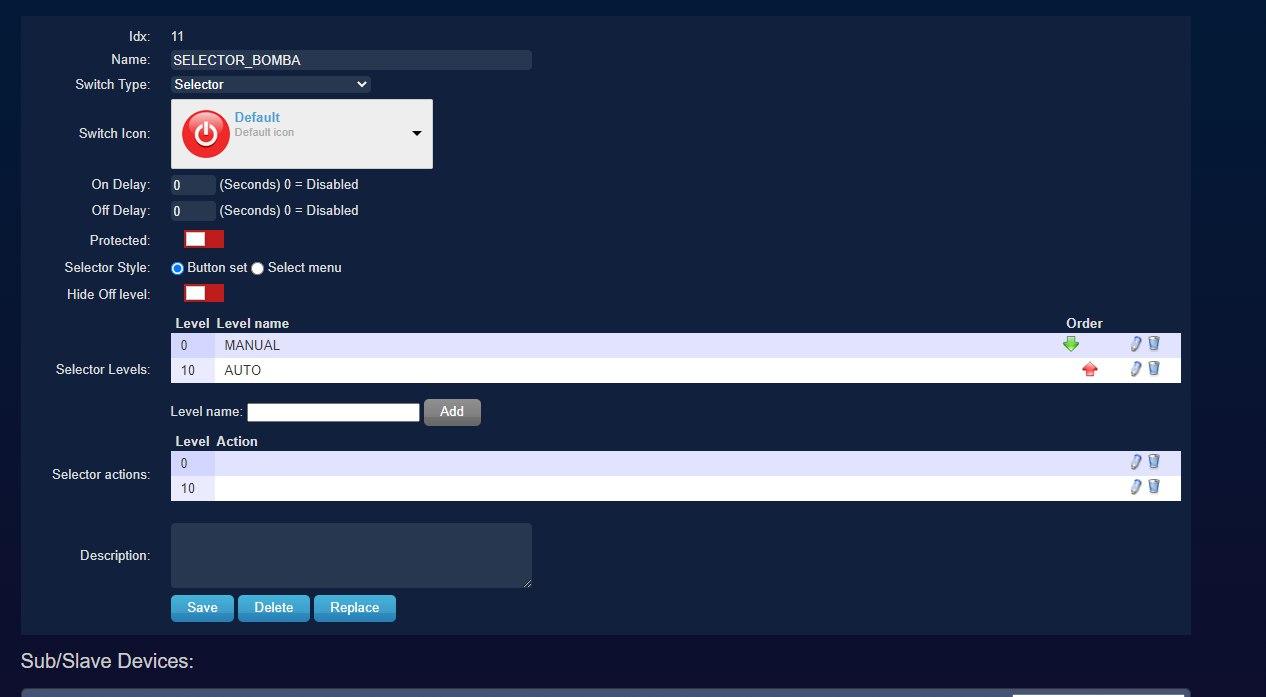Expand the Switch Icon picker arrow

(416, 133)
